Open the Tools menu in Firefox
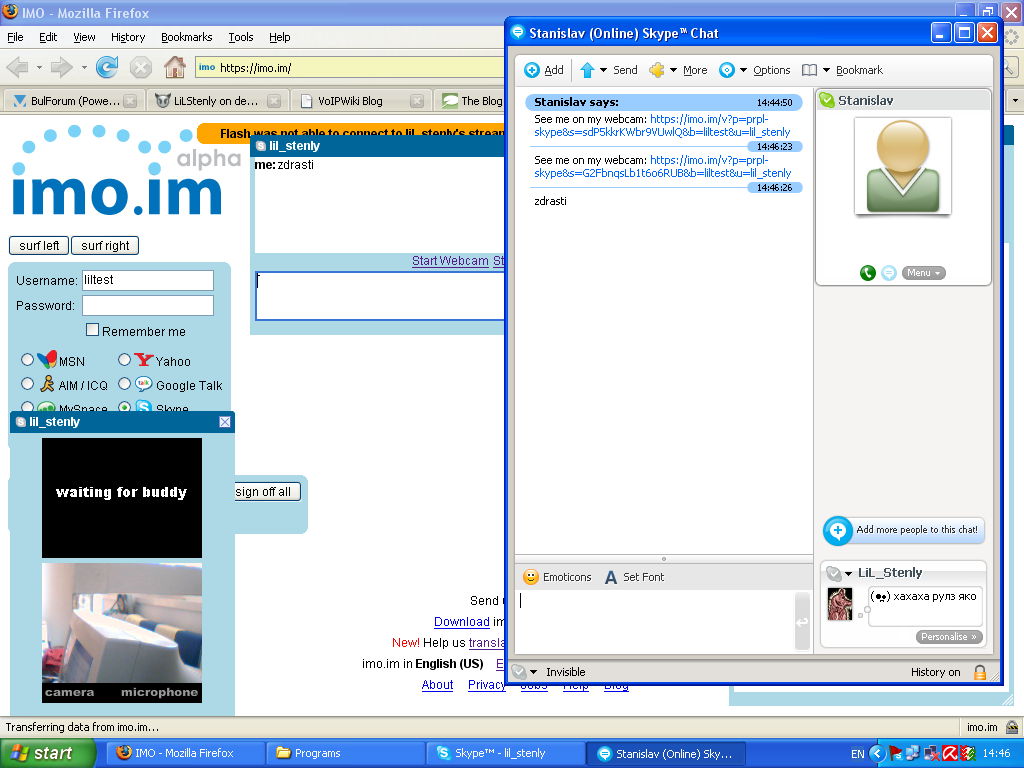This screenshot has width=1024, height=768. point(241,37)
